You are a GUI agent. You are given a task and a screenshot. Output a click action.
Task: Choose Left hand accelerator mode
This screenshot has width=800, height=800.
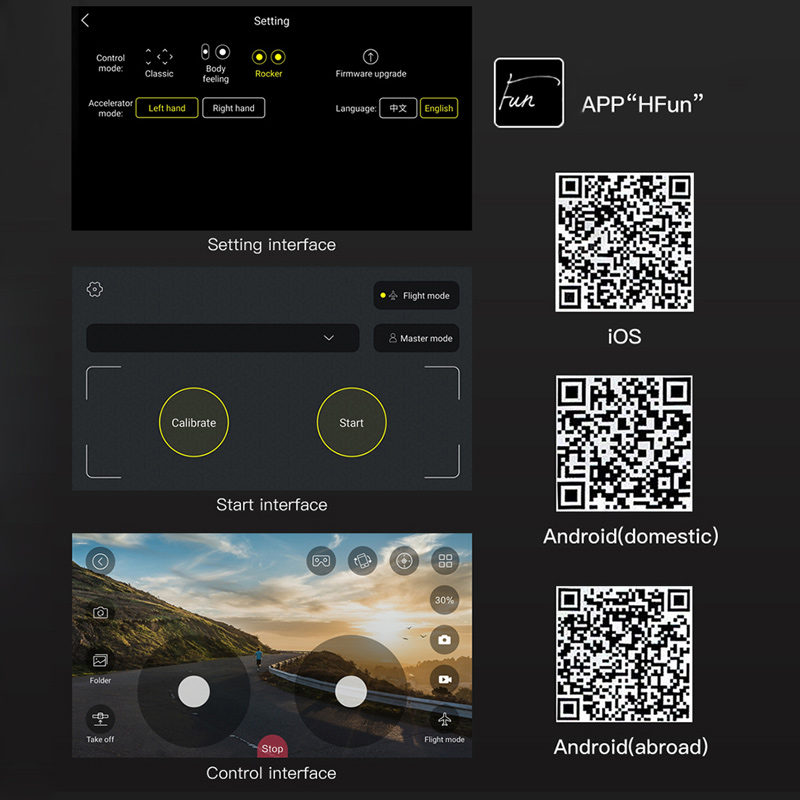[x=167, y=108]
